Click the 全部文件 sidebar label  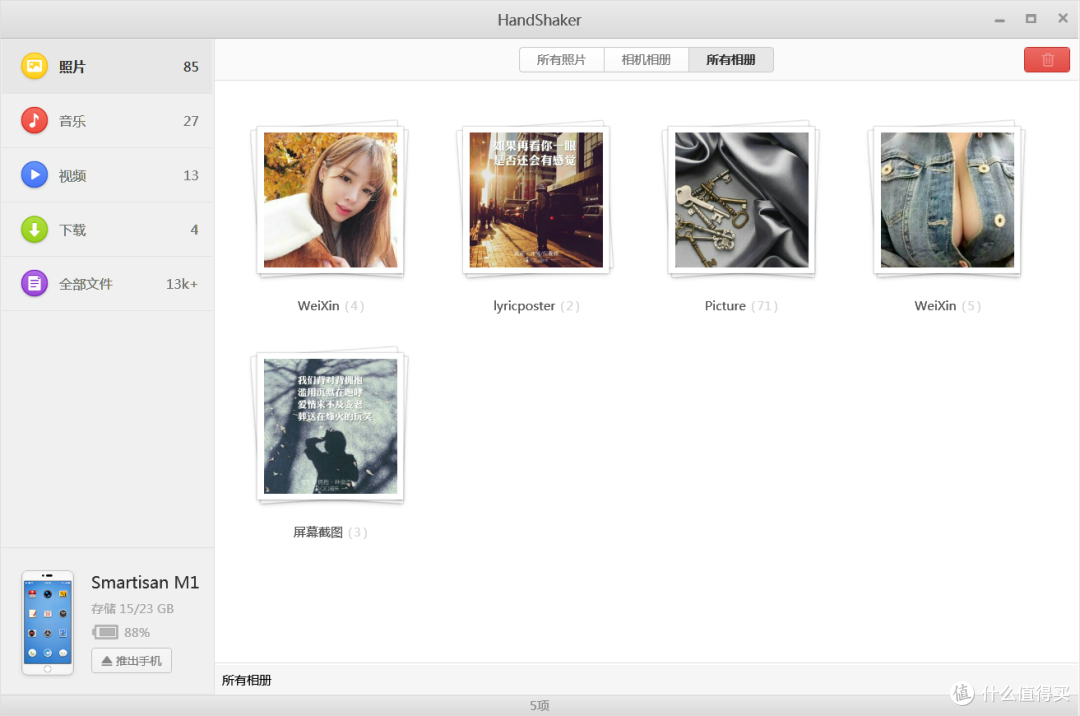tap(85, 284)
